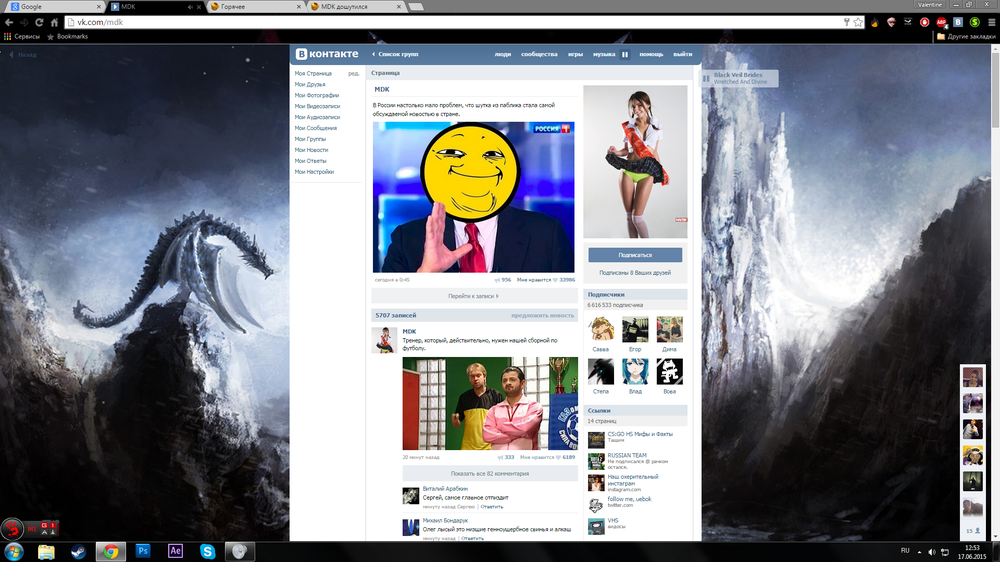Viewport: 1000px width, 562px height.
Task: Open the browser home page icon
Action: coord(54,22)
